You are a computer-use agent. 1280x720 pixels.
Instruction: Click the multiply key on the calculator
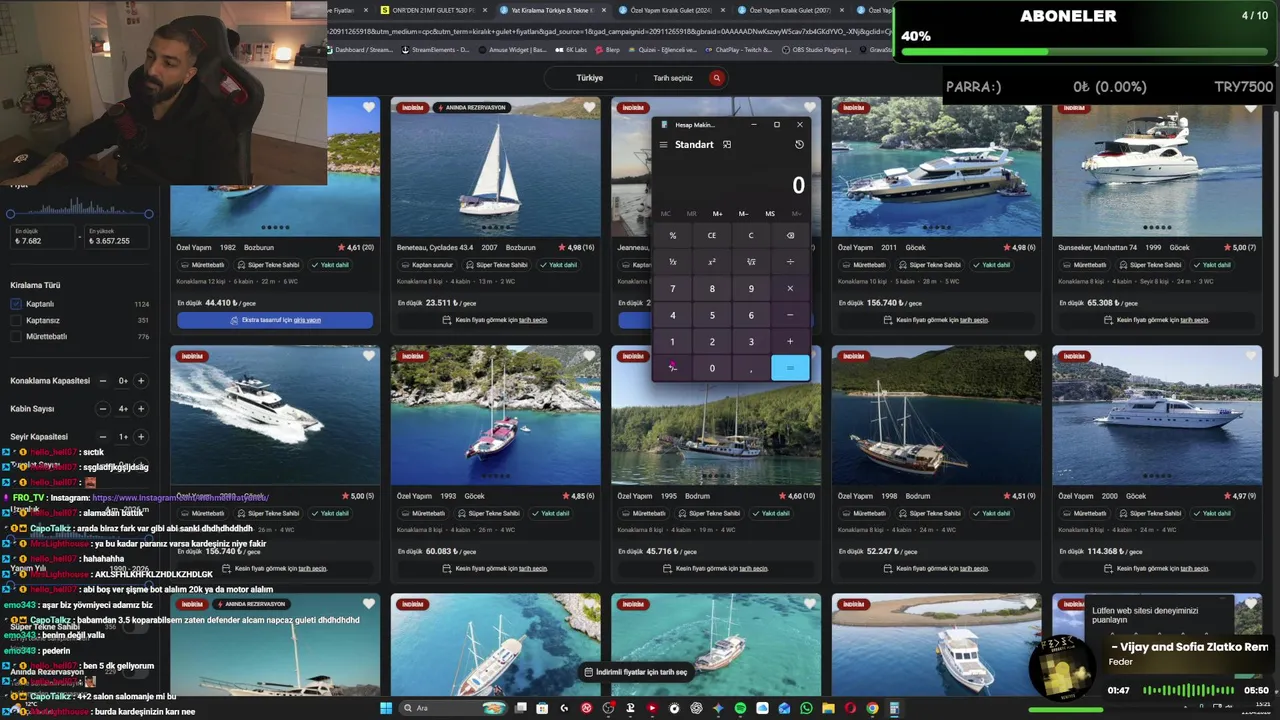tap(790, 289)
